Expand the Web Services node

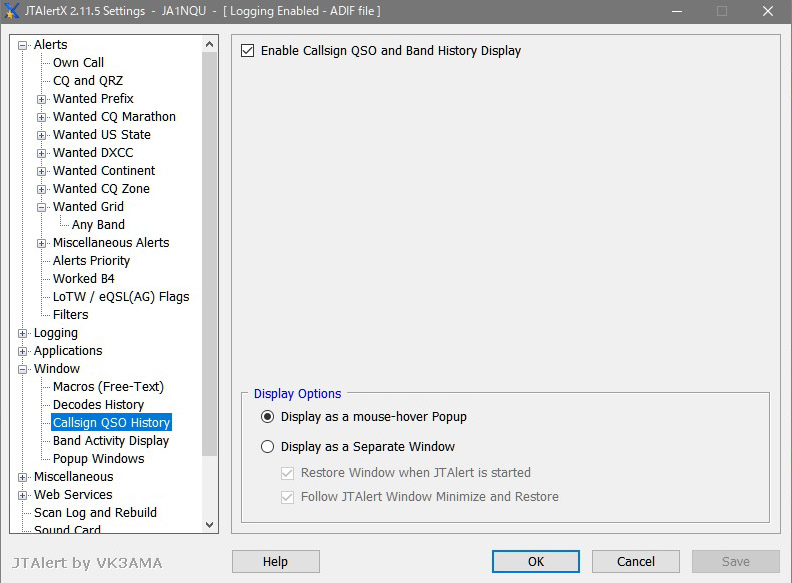pos(23,495)
